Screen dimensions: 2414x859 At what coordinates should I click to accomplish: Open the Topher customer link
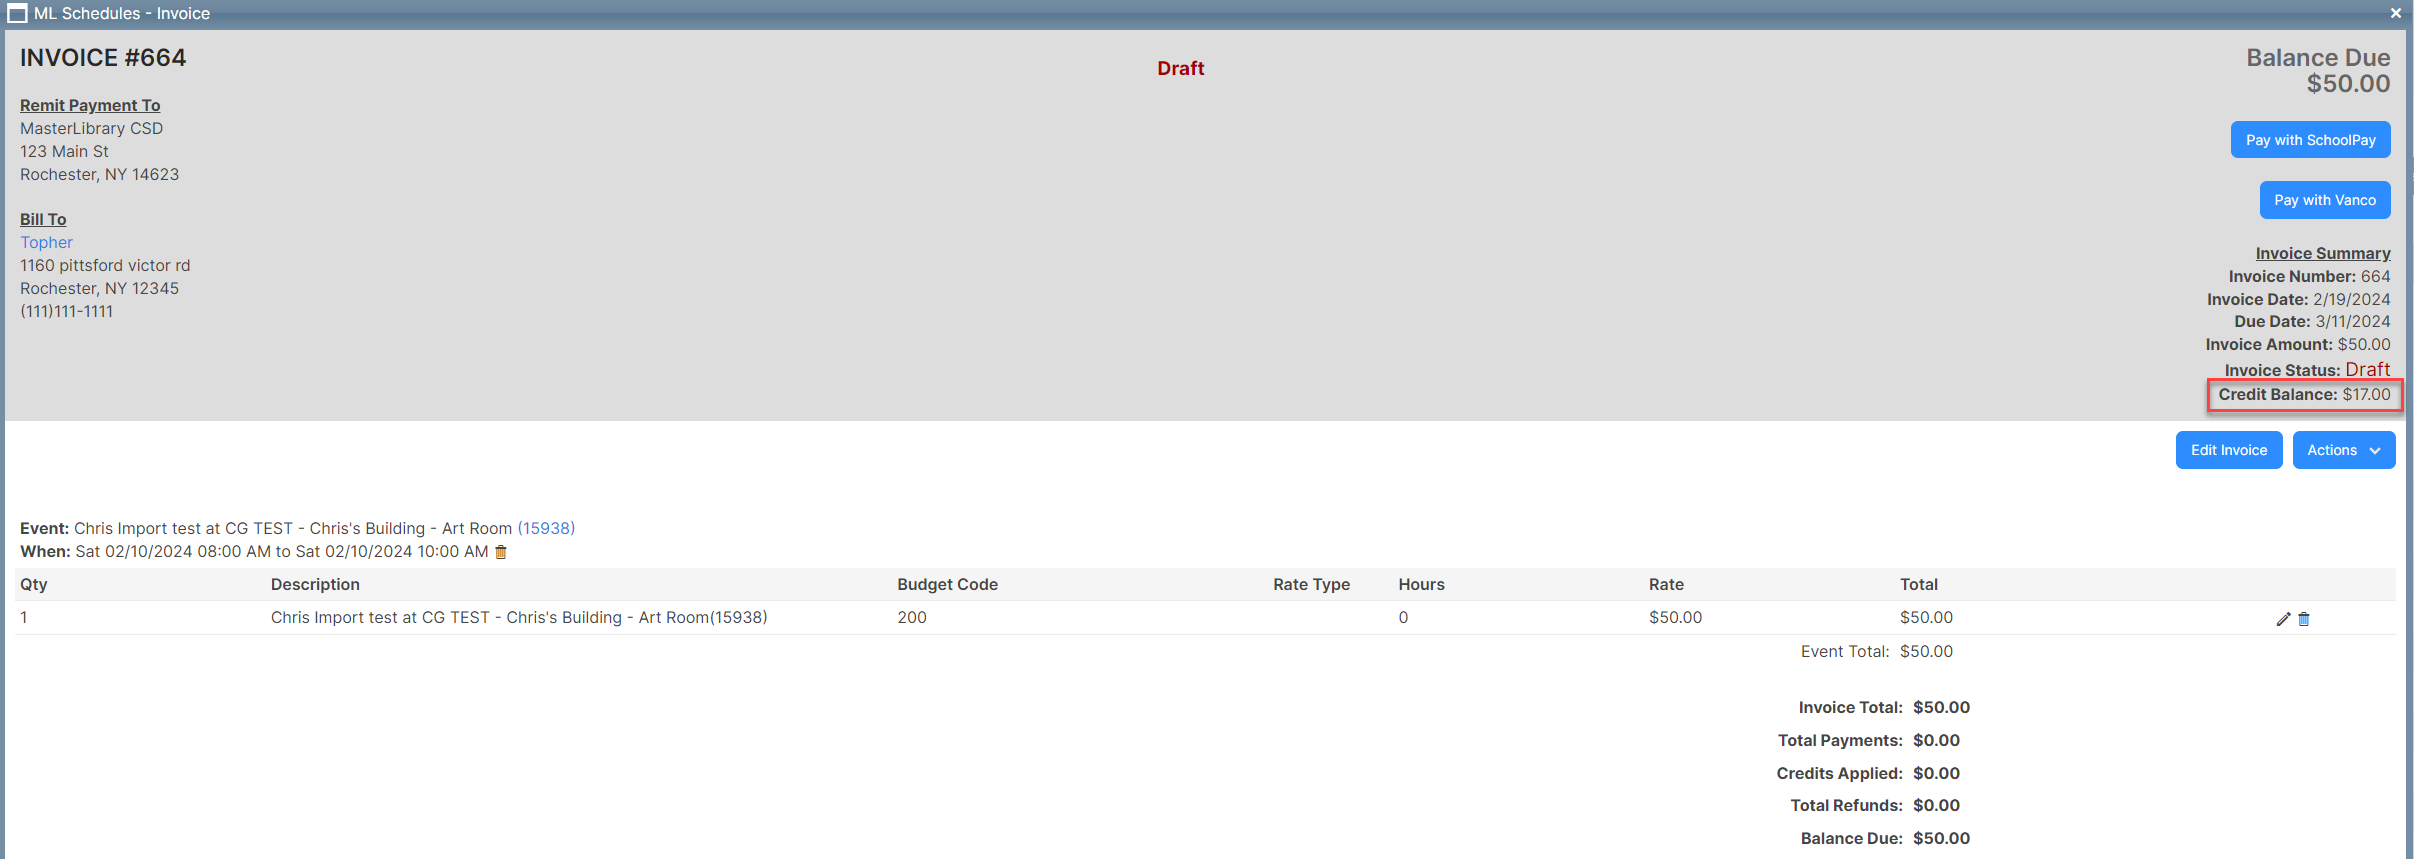pos(46,242)
